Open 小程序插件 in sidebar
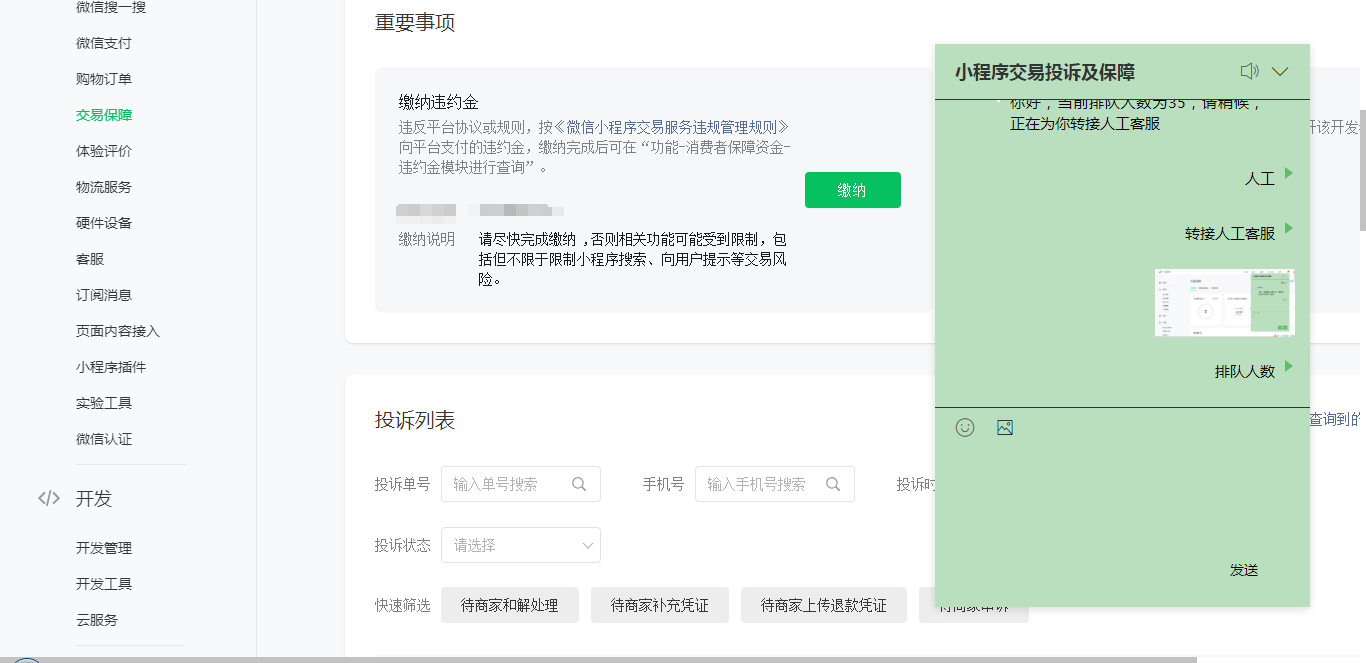Screen dimensions: 1366x663 click(111, 367)
